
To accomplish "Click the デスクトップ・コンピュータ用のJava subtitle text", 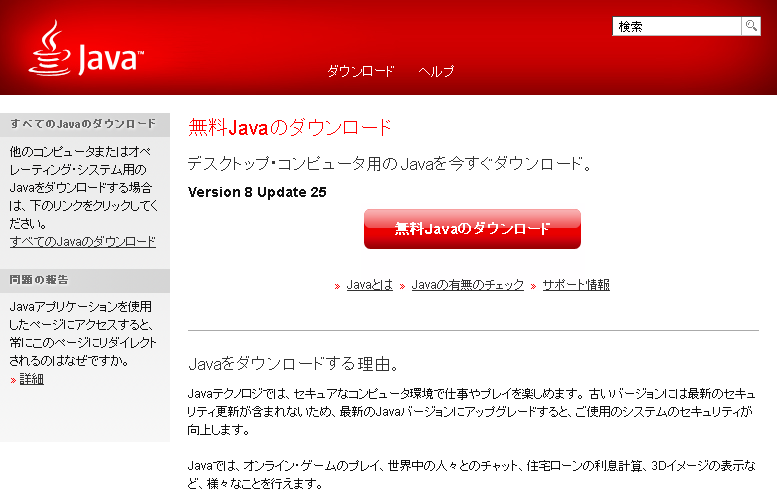I will (x=389, y=164).
